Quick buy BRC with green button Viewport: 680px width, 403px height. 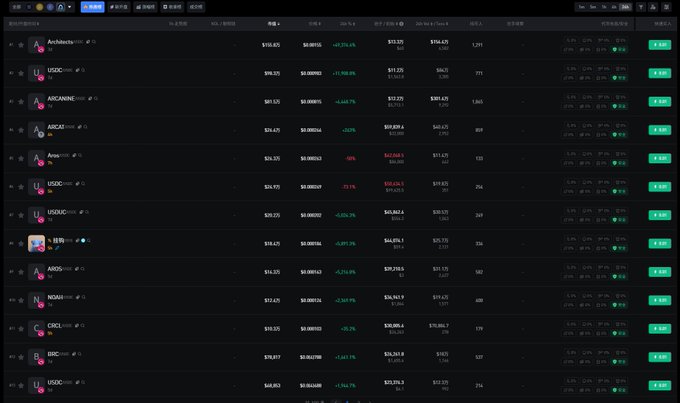point(660,357)
